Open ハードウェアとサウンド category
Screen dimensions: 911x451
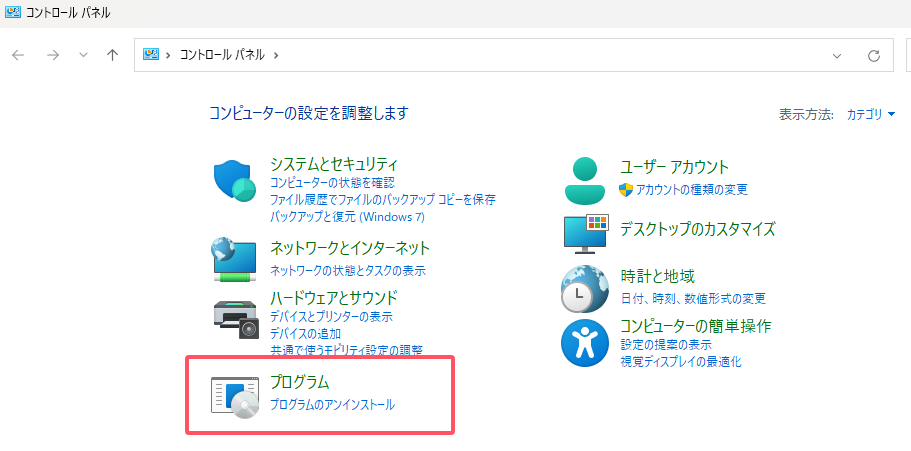pos(334,298)
